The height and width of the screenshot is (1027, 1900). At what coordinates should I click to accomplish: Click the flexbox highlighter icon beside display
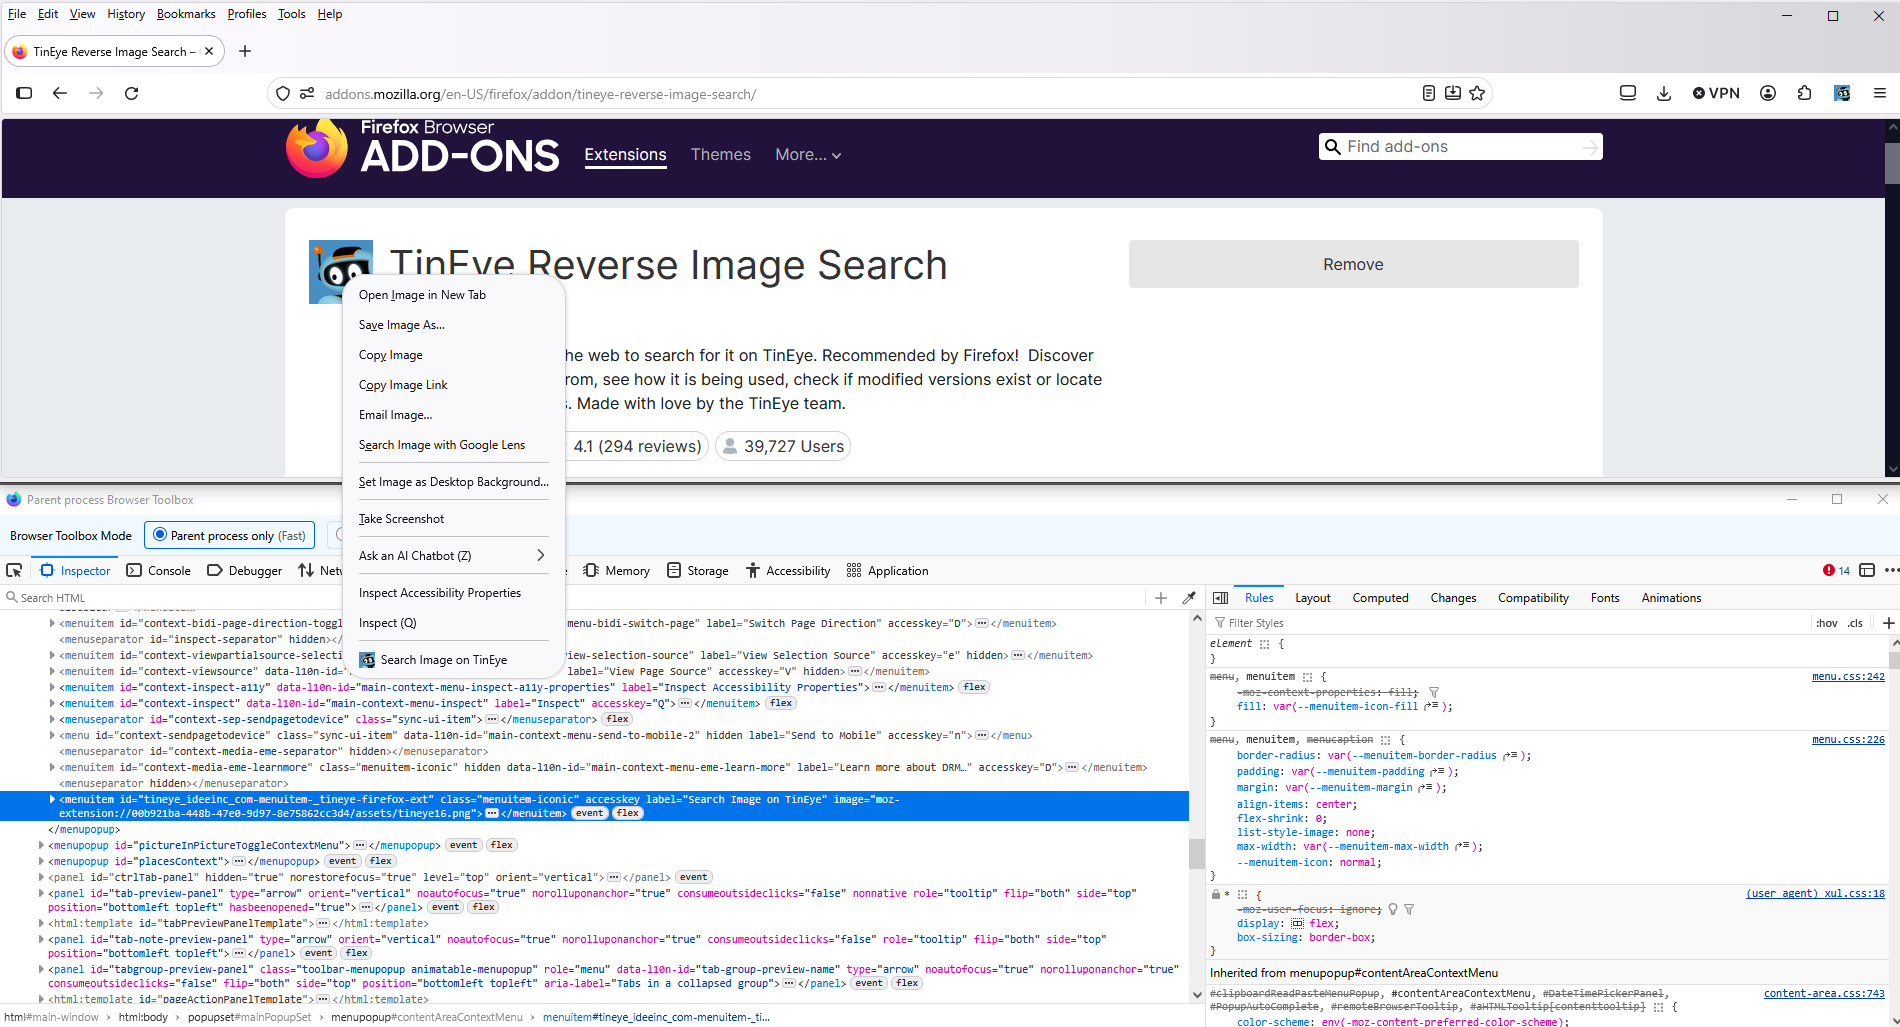pos(1297,923)
